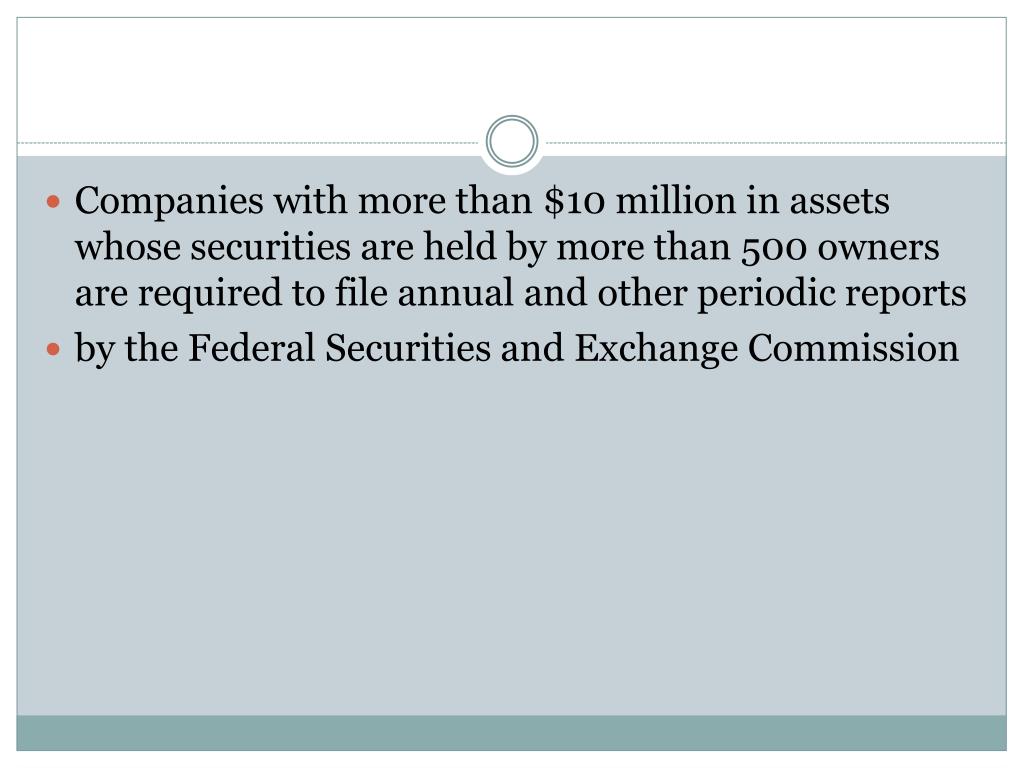Click the word "Companies" in the first bullet

click(169, 201)
